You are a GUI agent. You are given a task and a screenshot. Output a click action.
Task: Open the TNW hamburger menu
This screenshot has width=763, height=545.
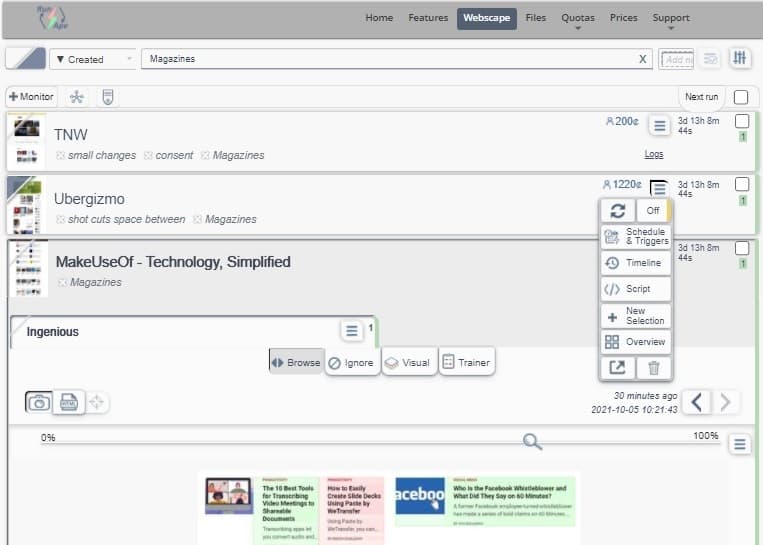point(658,125)
